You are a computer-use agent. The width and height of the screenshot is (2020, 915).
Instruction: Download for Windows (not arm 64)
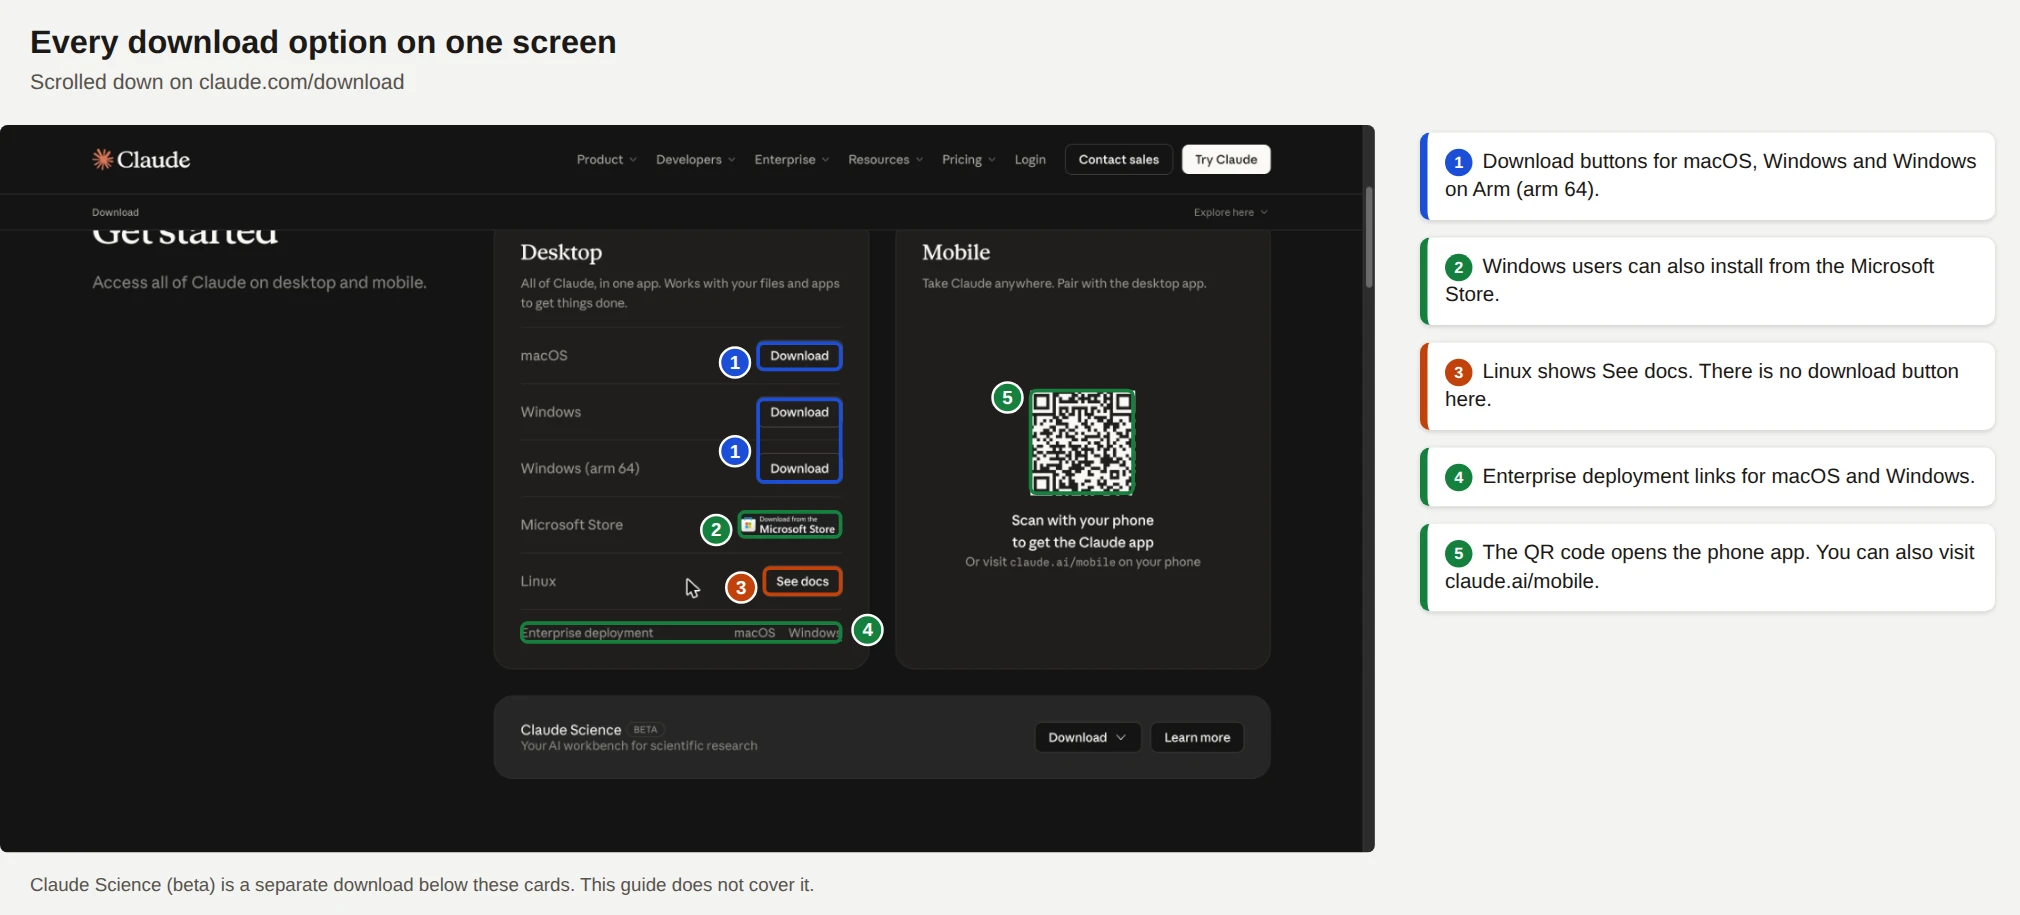(x=799, y=412)
